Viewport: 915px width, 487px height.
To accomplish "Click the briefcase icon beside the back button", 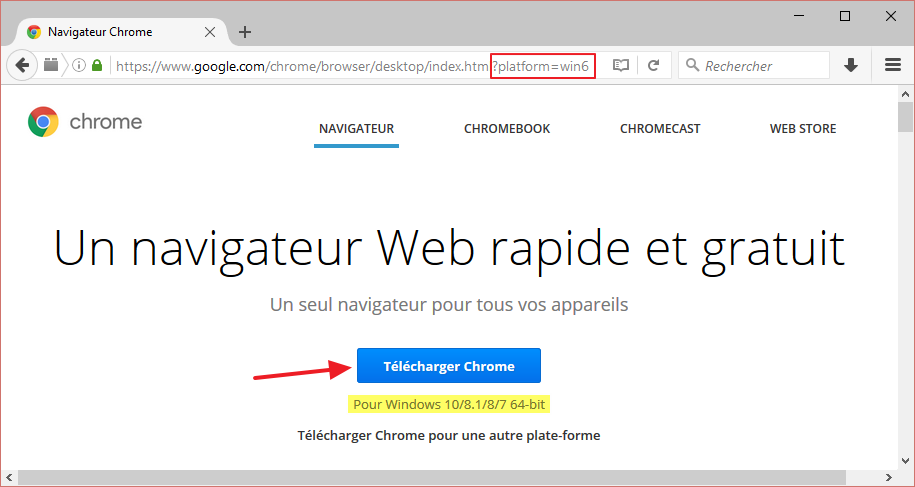I will [x=51, y=65].
